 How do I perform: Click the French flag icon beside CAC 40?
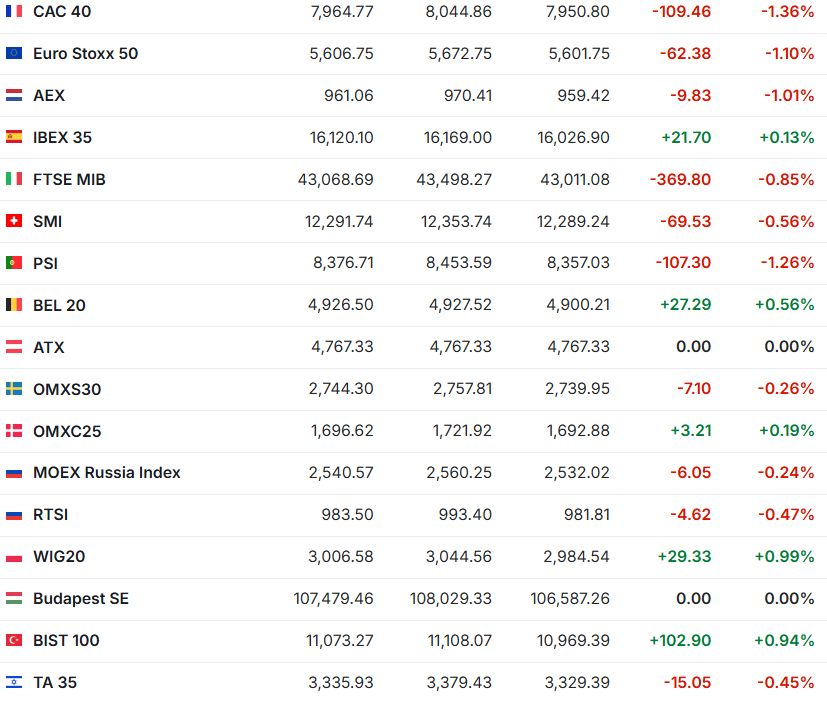pos(14,11)
